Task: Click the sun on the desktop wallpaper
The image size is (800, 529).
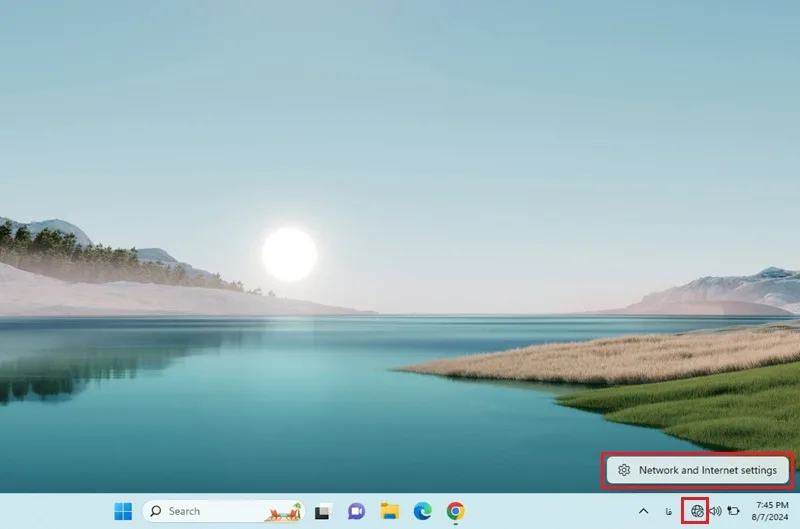Action: (289, 254)
